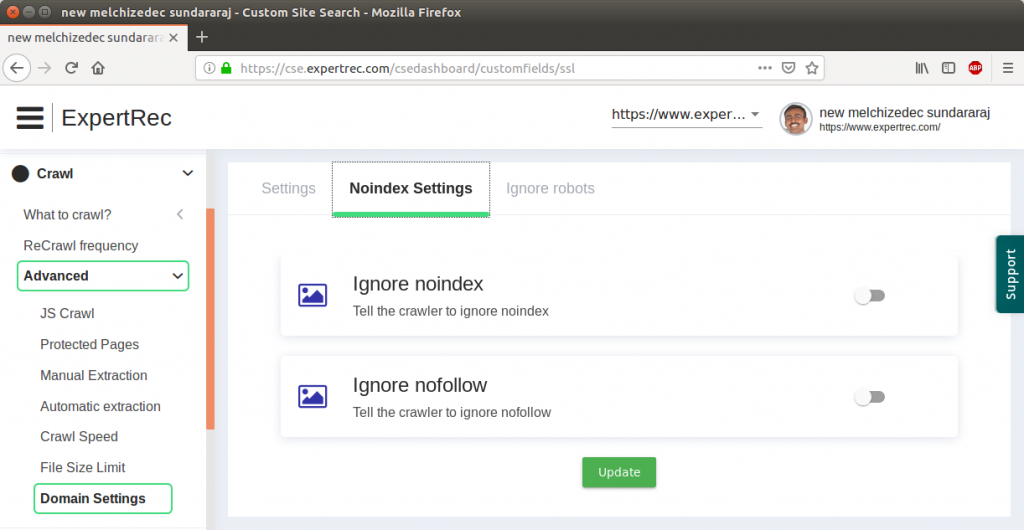The width and height of the screenshot is (1024, 530).
Task: Open the Support side panel
Action: point(1010,274)
